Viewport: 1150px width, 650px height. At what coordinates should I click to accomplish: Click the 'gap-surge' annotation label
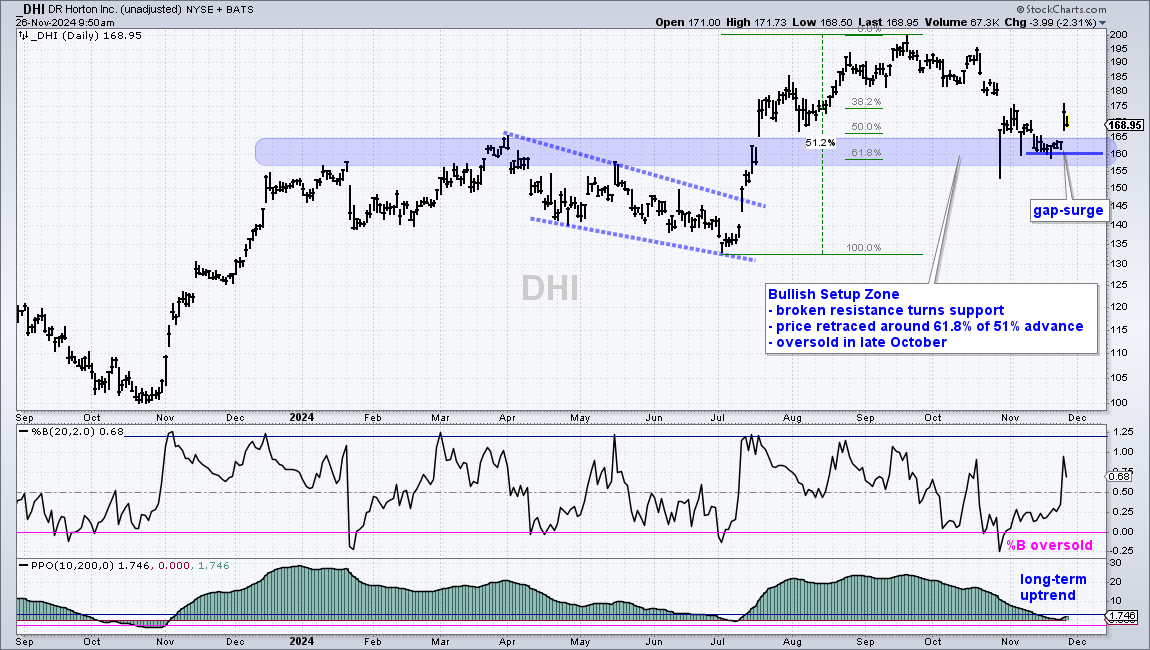(1068, 211)
